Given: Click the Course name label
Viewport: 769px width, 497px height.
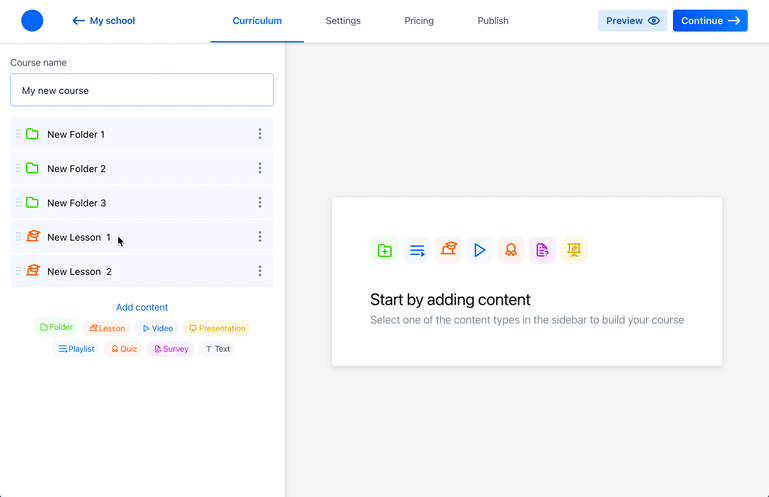Looking at the screenshot, I should pos(38,63).
